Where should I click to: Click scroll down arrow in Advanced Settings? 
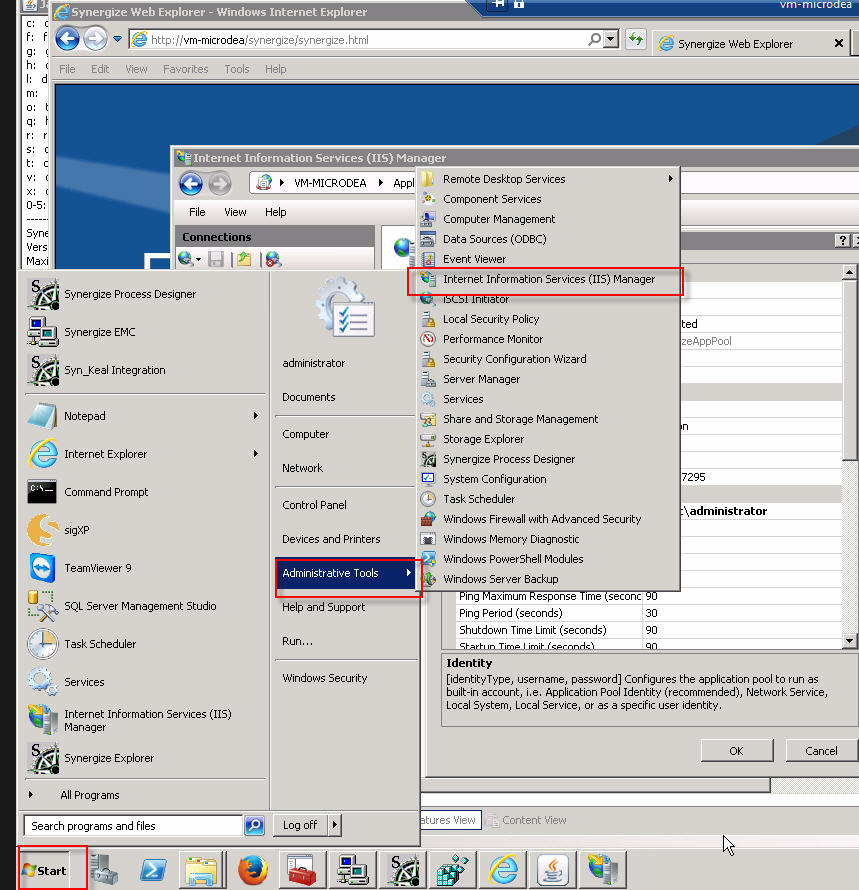pos(849,641)
